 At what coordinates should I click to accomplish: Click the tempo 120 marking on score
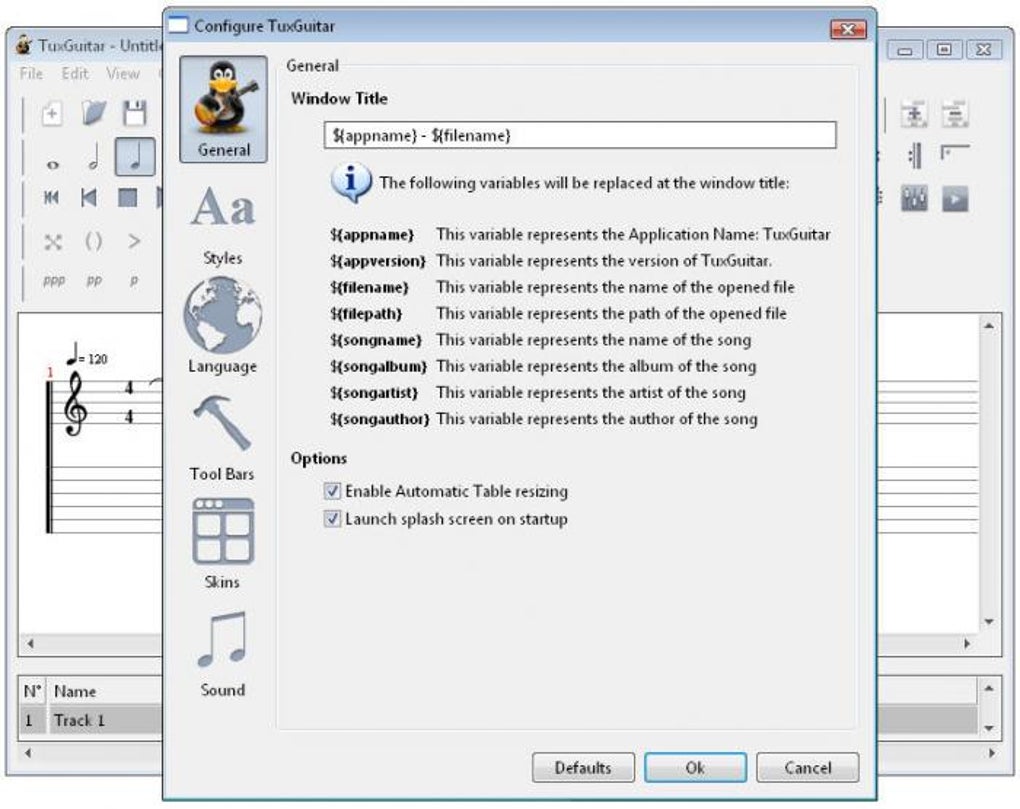click(x=87, y=356)
